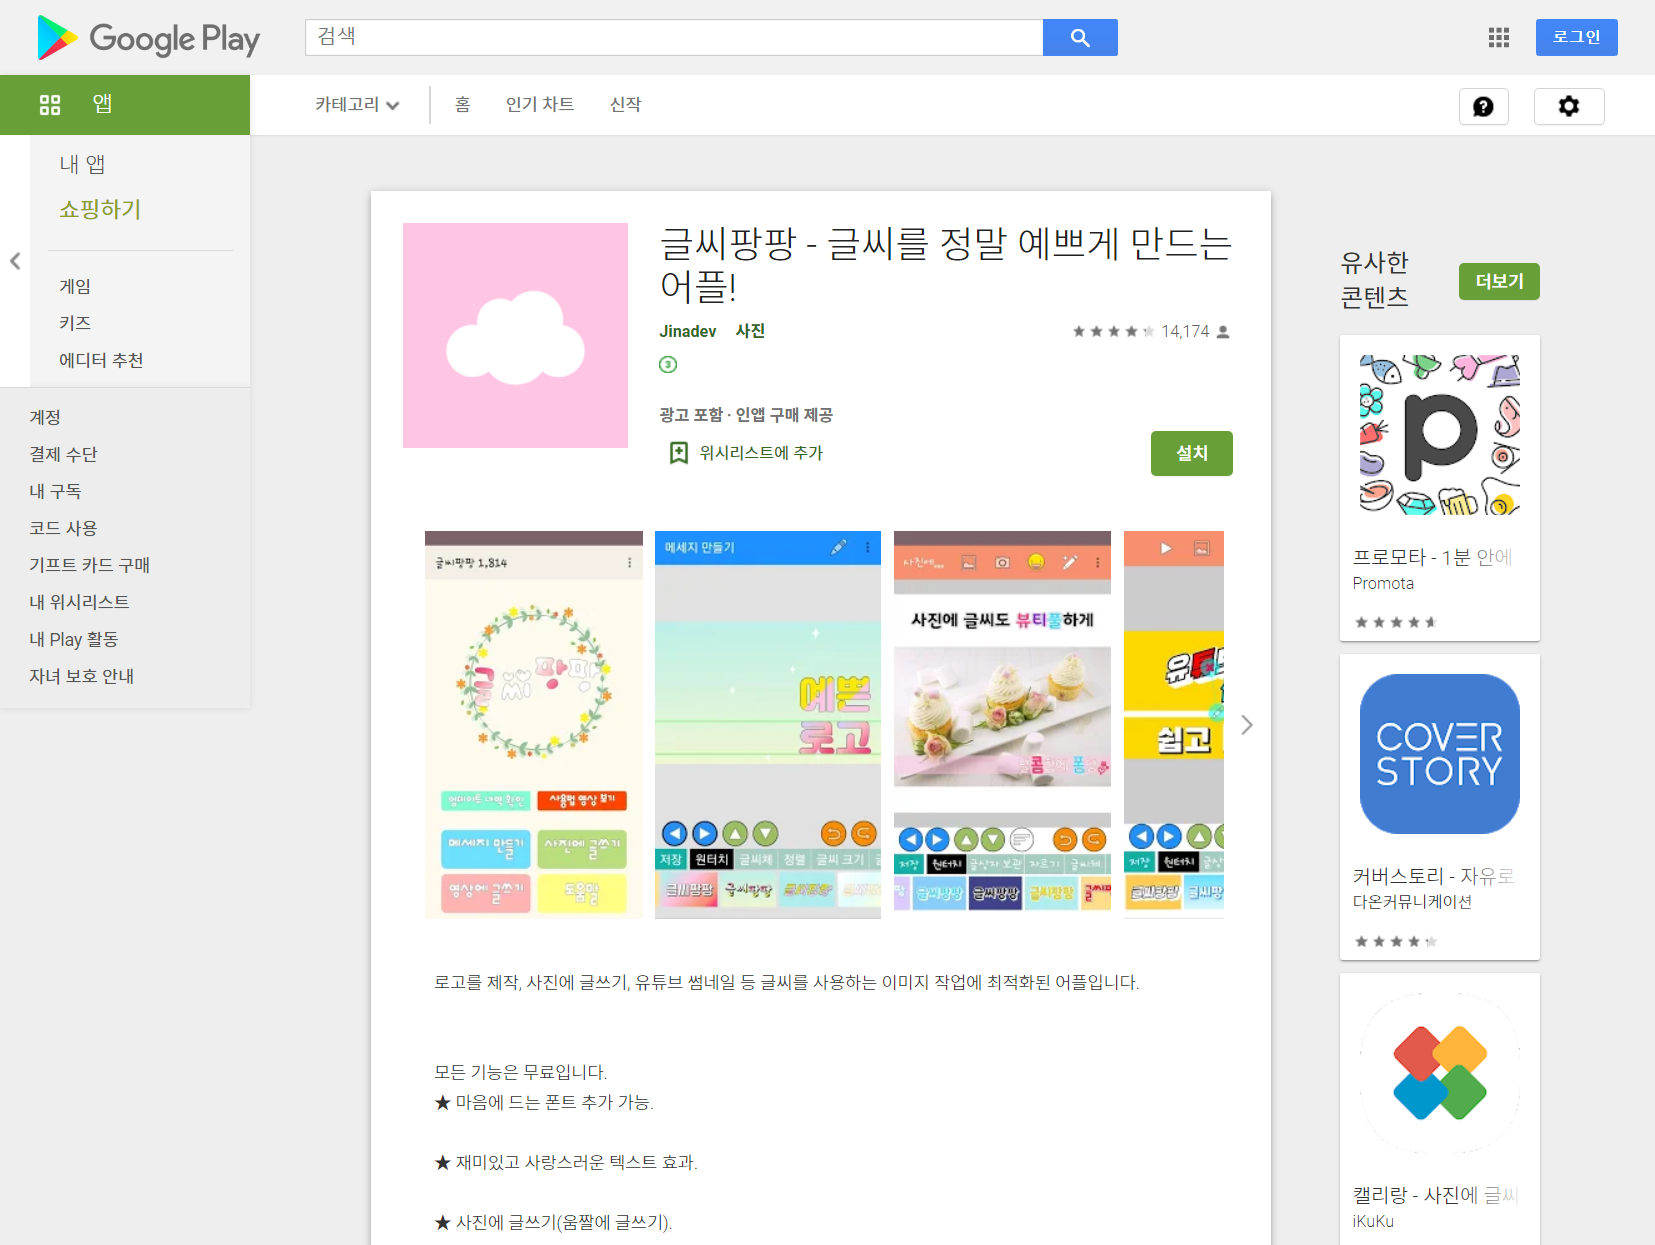
Task: Open first screenshot with flower wreath
Action: coord(534,725)
